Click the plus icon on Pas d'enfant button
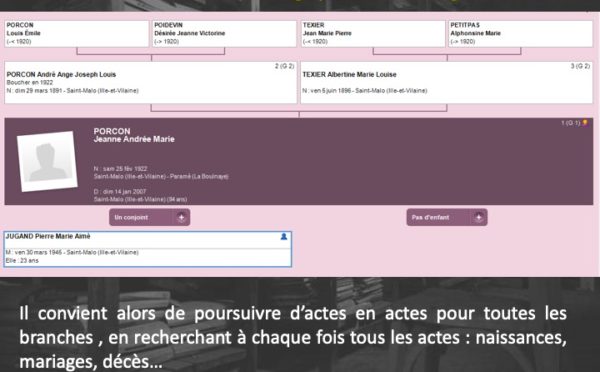 coord(478,217)
